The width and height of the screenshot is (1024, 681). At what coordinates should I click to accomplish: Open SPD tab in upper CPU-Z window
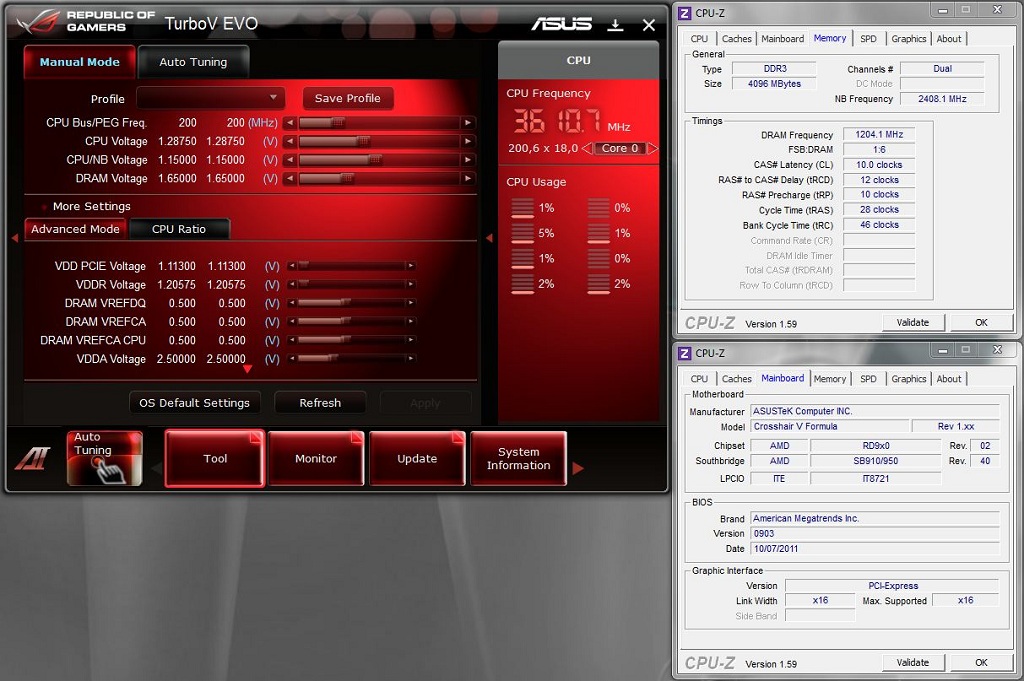click(x=868, y=39)
